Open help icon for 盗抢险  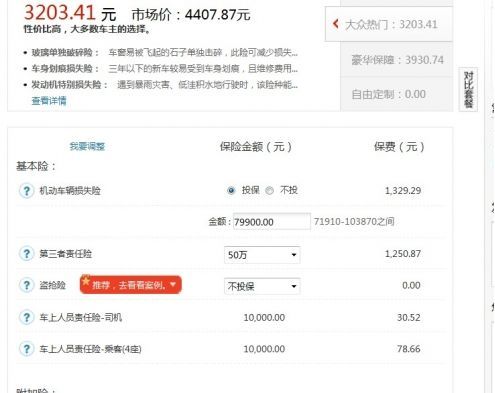[26, 285]
